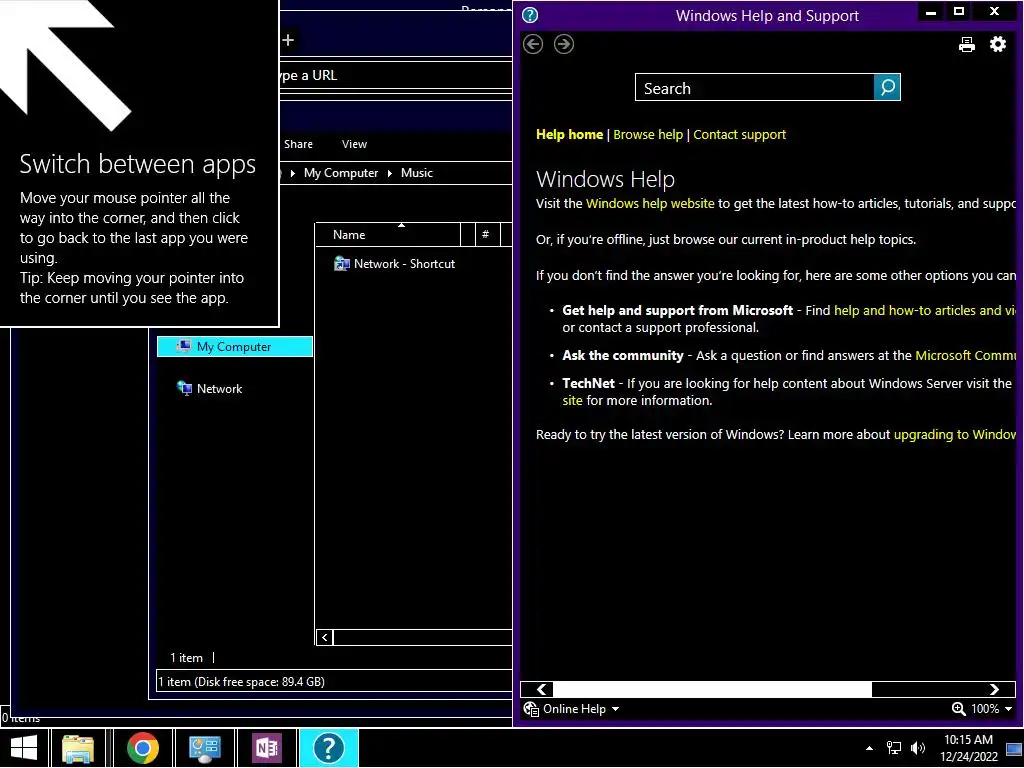The height and width of the screenshot is (768, 1024).
Task: Open the Contact support link
Action: (x=739, y=135)
